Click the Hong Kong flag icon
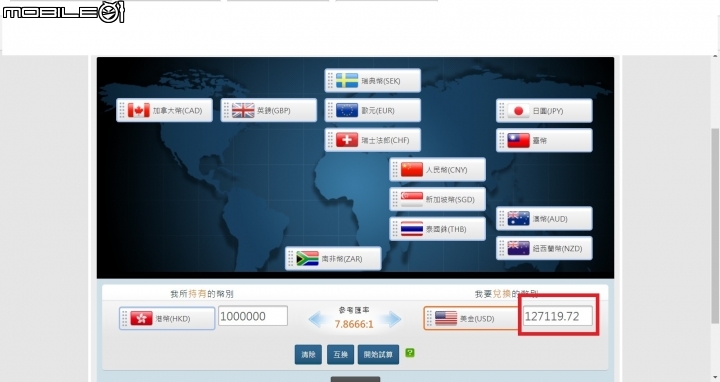The height and width of the screenshot is (382, 720). tap(141, 318)
